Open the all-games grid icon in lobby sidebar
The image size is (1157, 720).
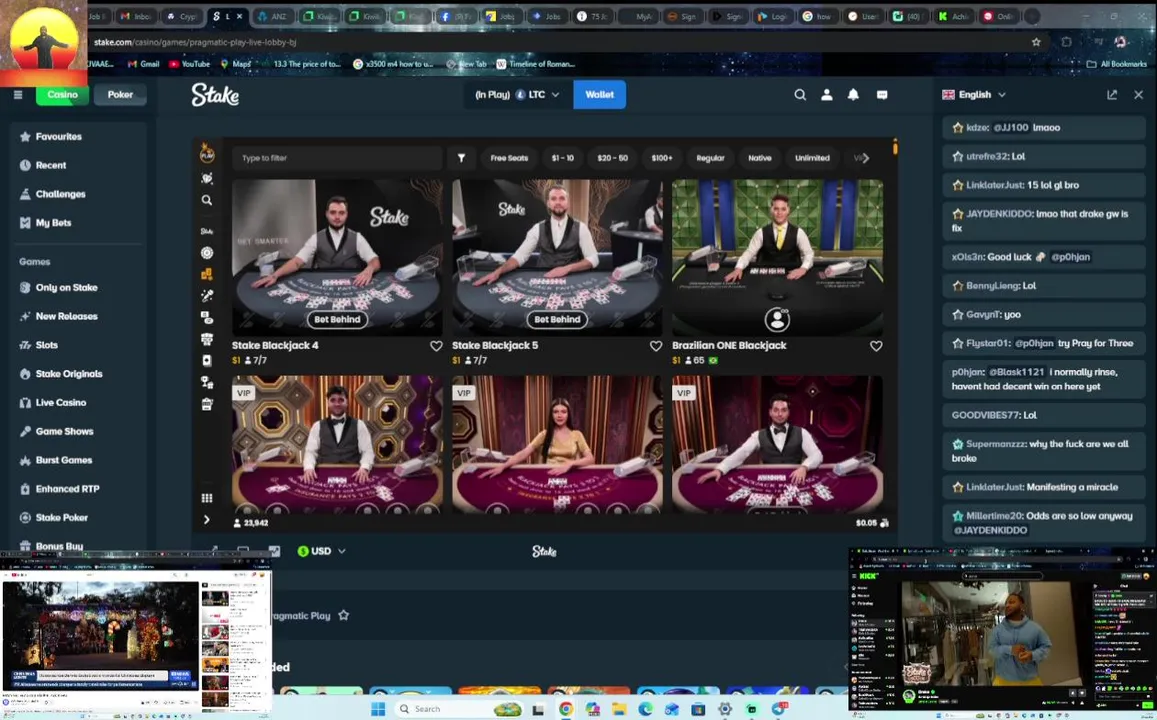click(x=207, y=498)
